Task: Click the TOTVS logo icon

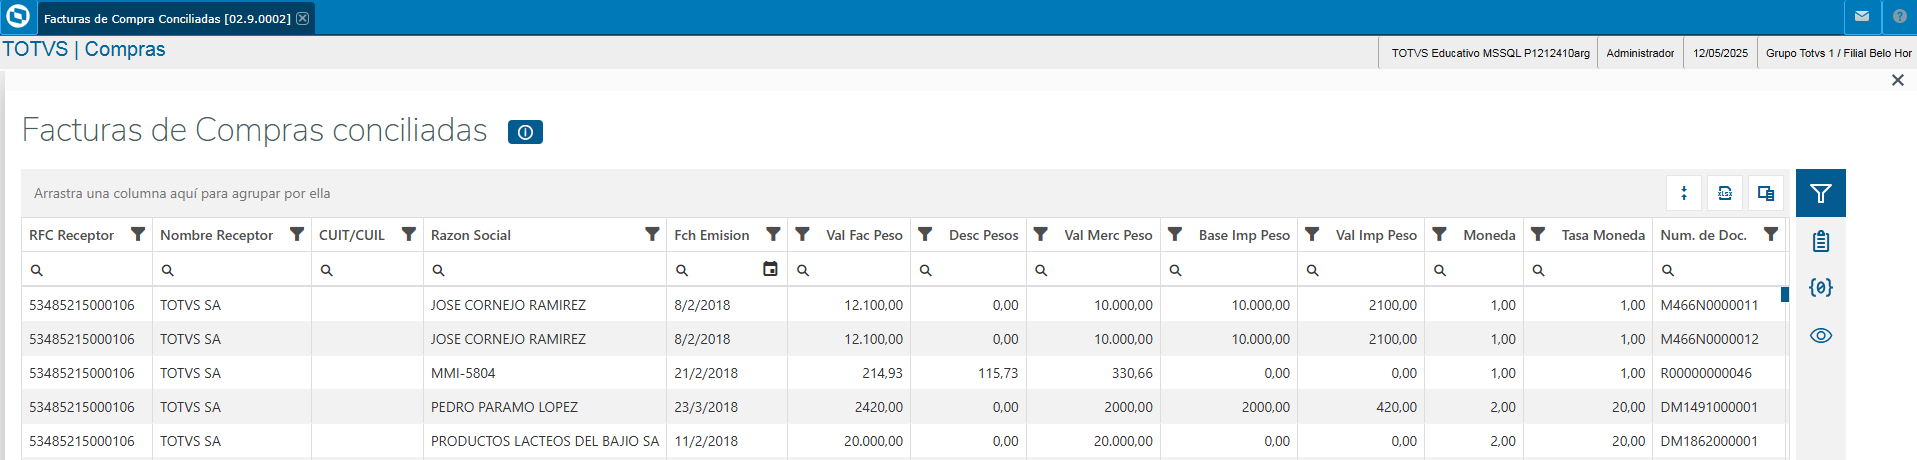Action: coord(18,17)
